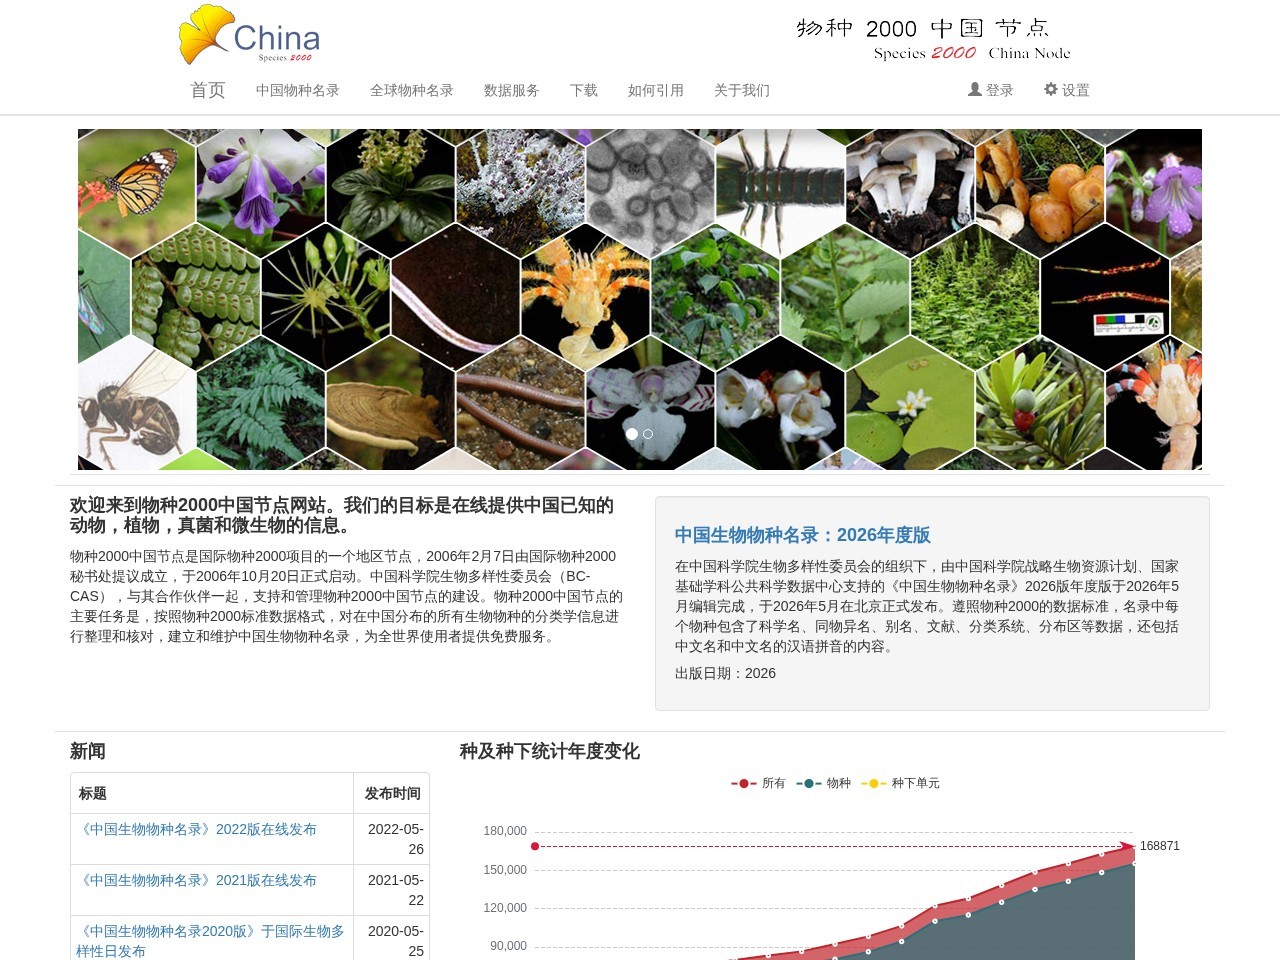The width and height of the screenshot is (1280, 960).
Task: Select the second carousel slide indicator
Action: pyautogui.click(x=648, y=434)
